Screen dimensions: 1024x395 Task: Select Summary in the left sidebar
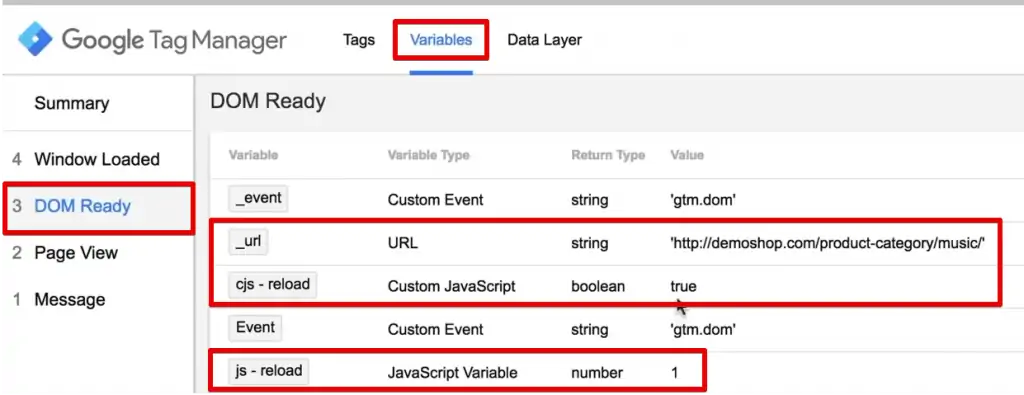(x=72, y=103)
